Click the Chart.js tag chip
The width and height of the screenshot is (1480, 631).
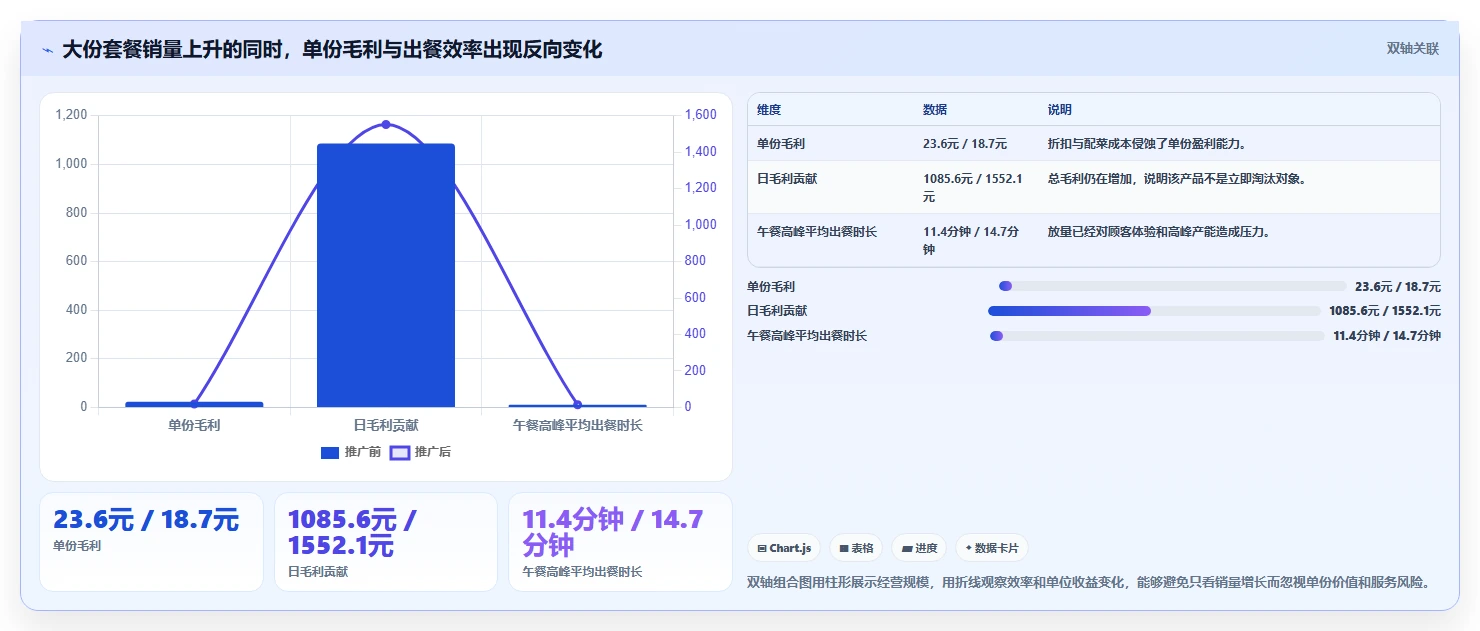784,548
